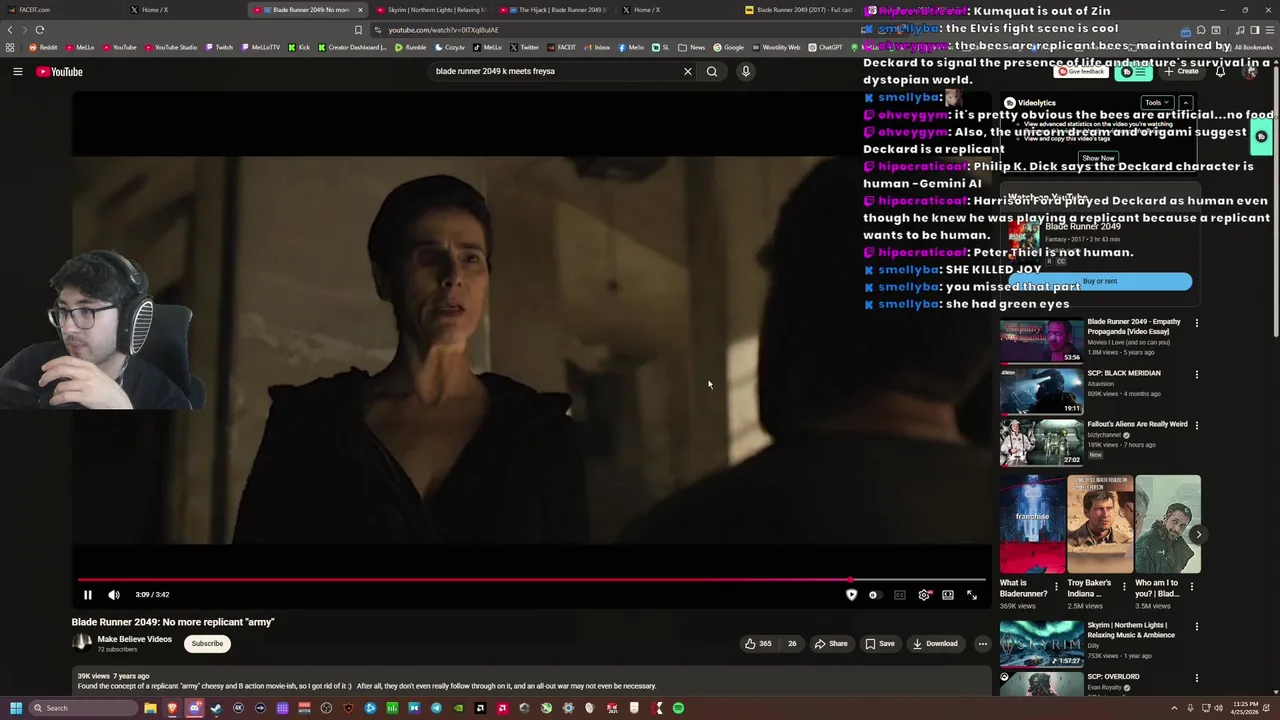Reload the browser page
The width and height of the screenshot is (1280, 720).
point(40,30)
